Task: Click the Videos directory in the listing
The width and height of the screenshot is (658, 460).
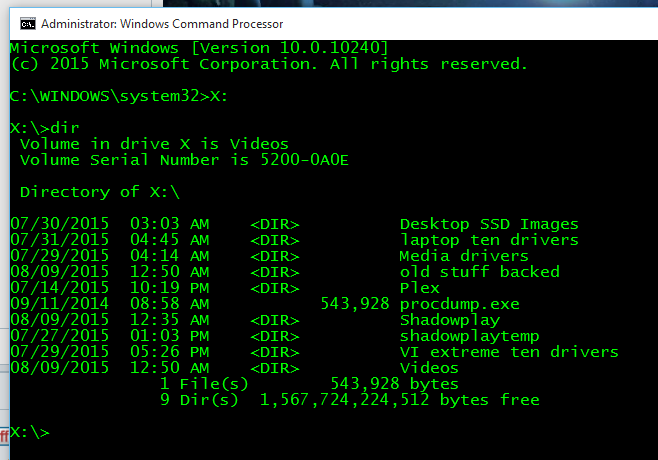Action: tap(429, 368)
